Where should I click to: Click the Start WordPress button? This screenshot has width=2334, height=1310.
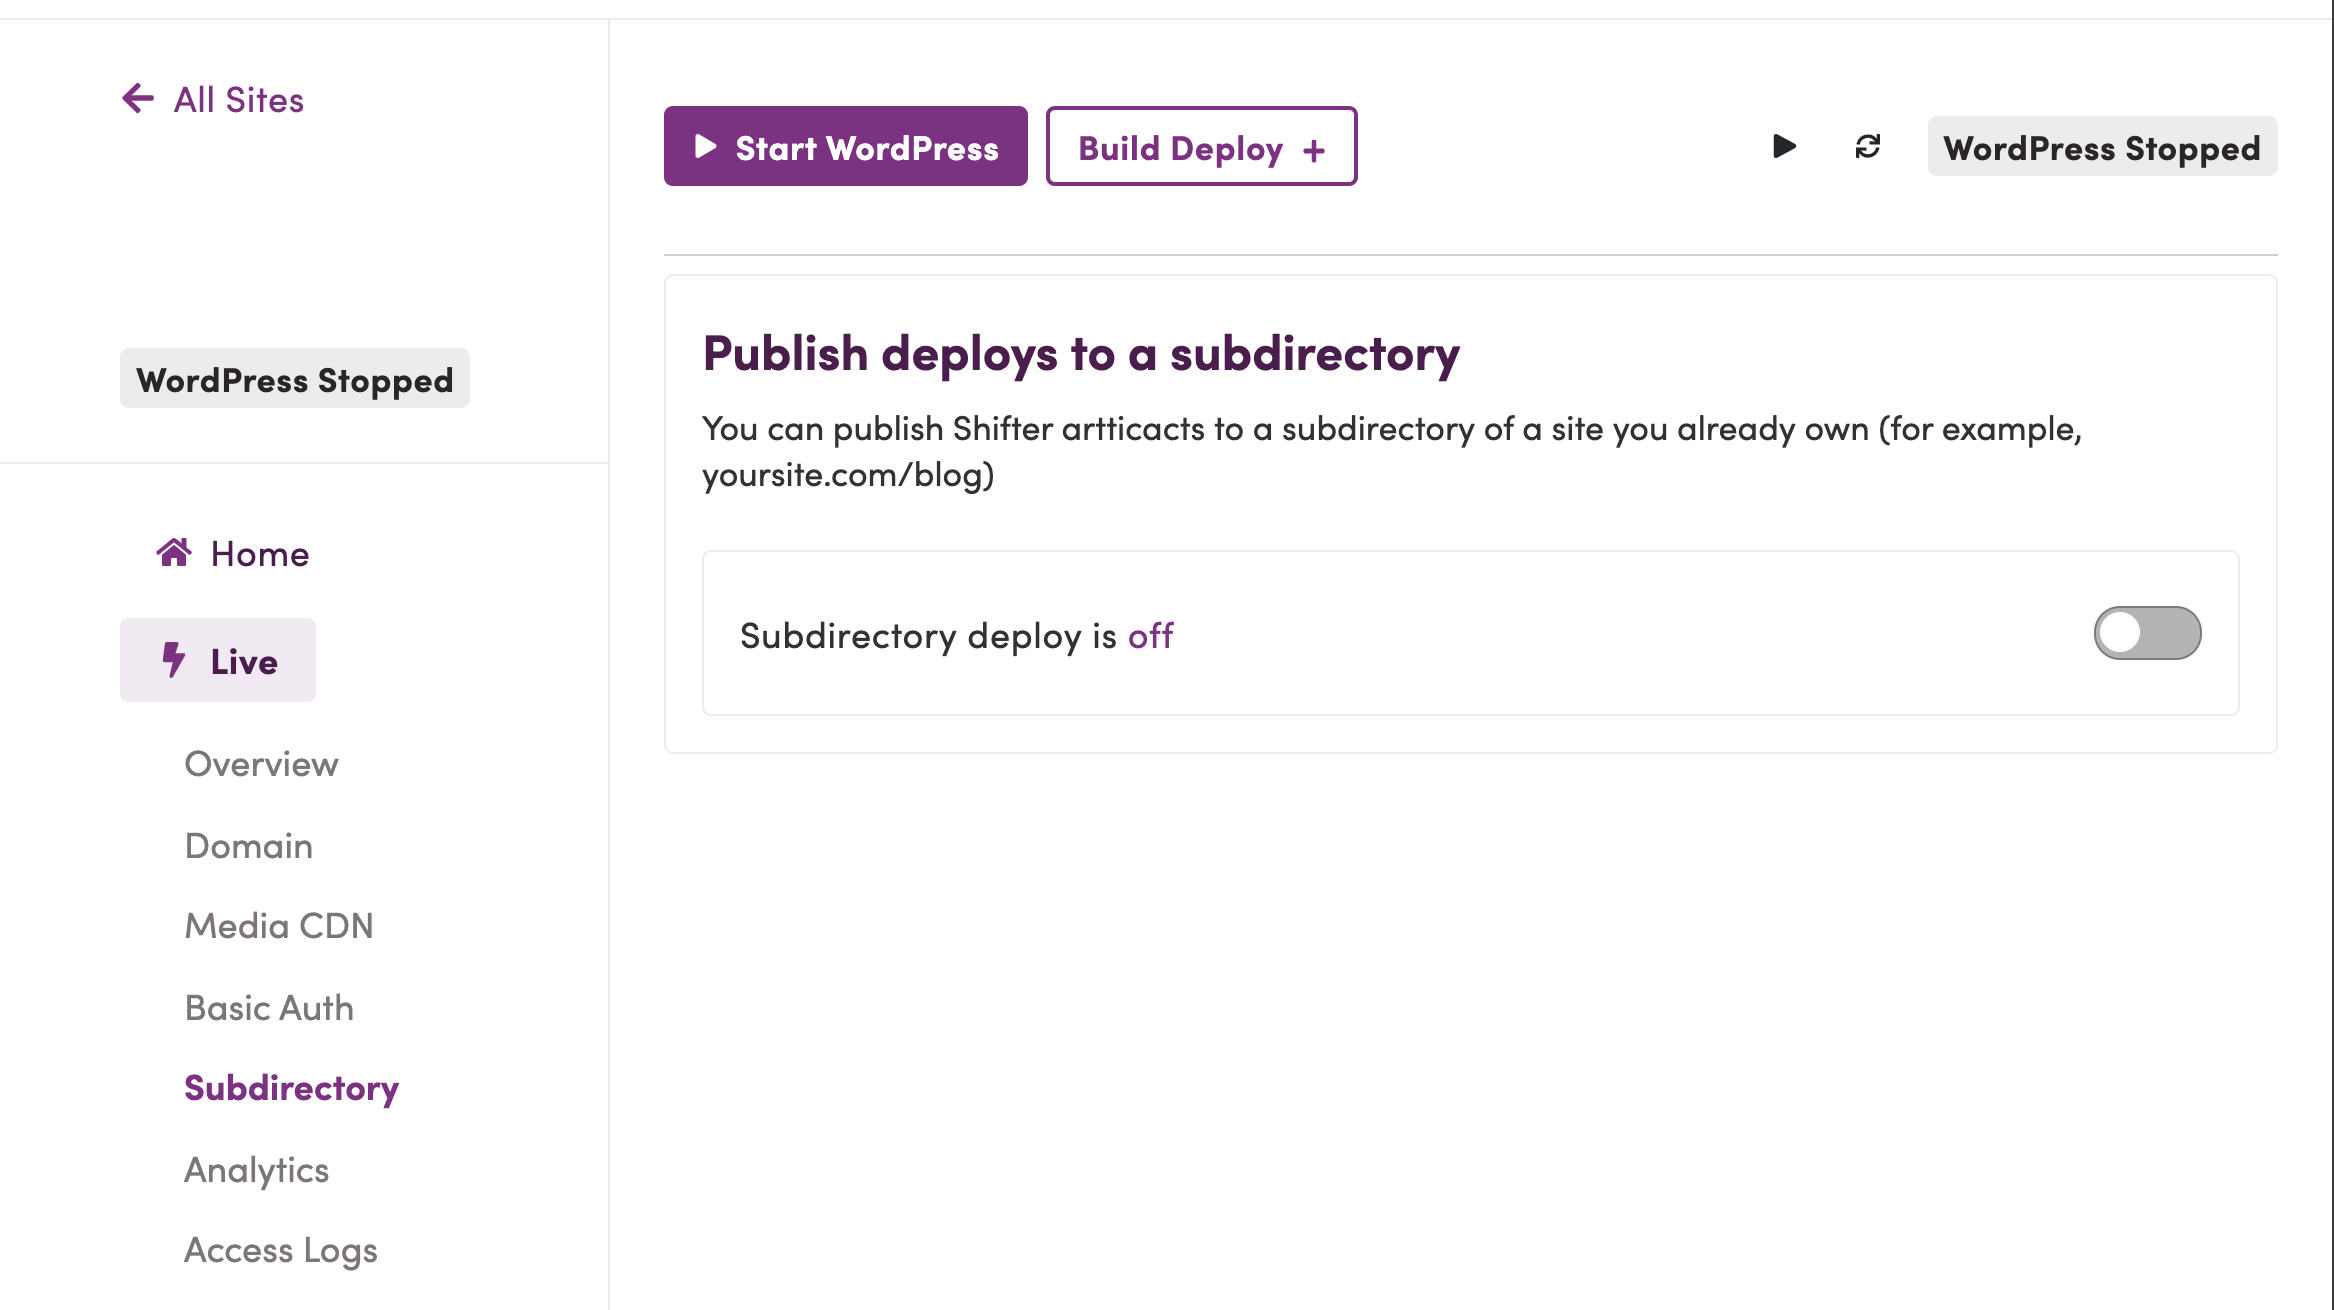[x=845, y=147]
